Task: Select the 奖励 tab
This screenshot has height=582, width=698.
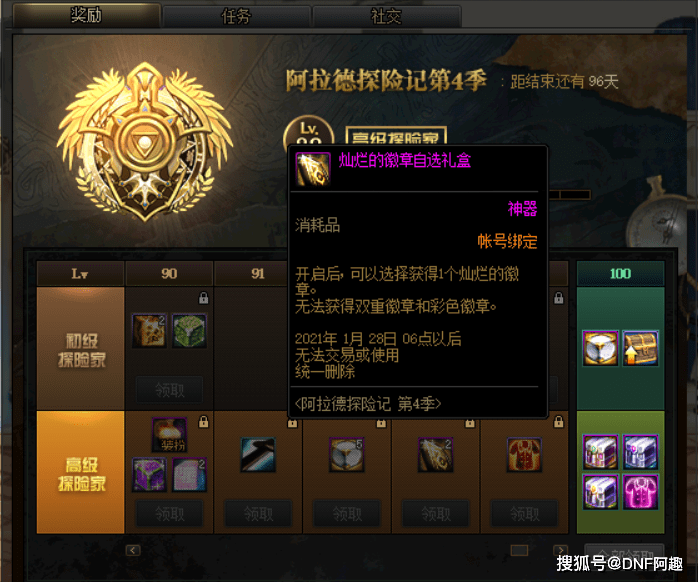Action: pos(86,15)
